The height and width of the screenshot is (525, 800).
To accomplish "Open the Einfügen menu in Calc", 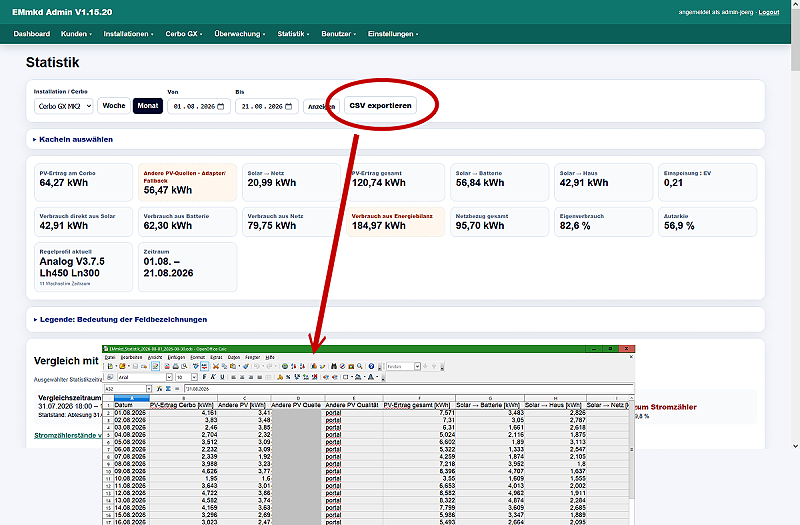I will click(176, 357).
